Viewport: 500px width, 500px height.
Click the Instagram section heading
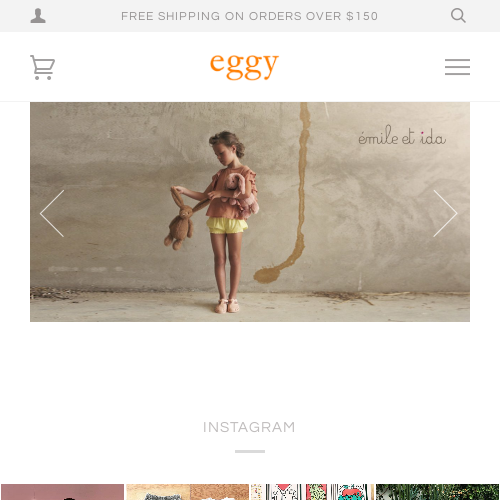[249, 427]
